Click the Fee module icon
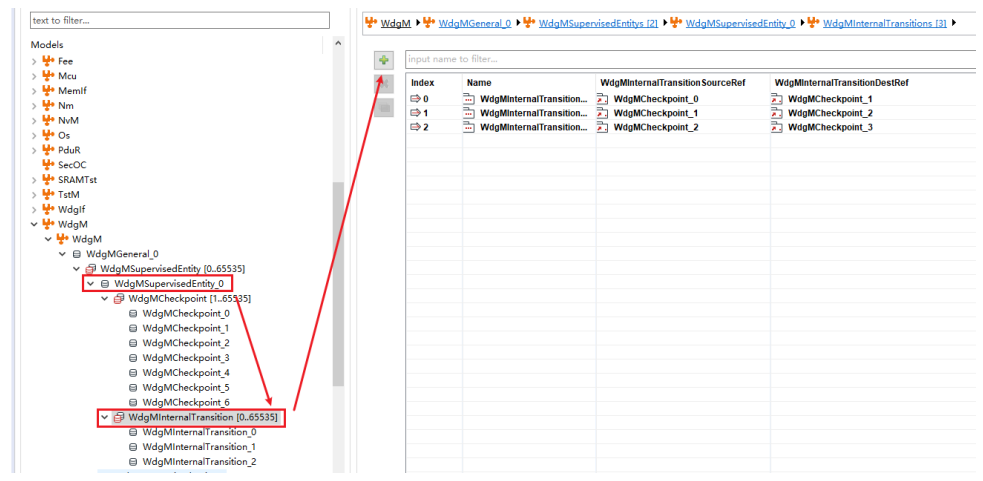 coord(48,61)
